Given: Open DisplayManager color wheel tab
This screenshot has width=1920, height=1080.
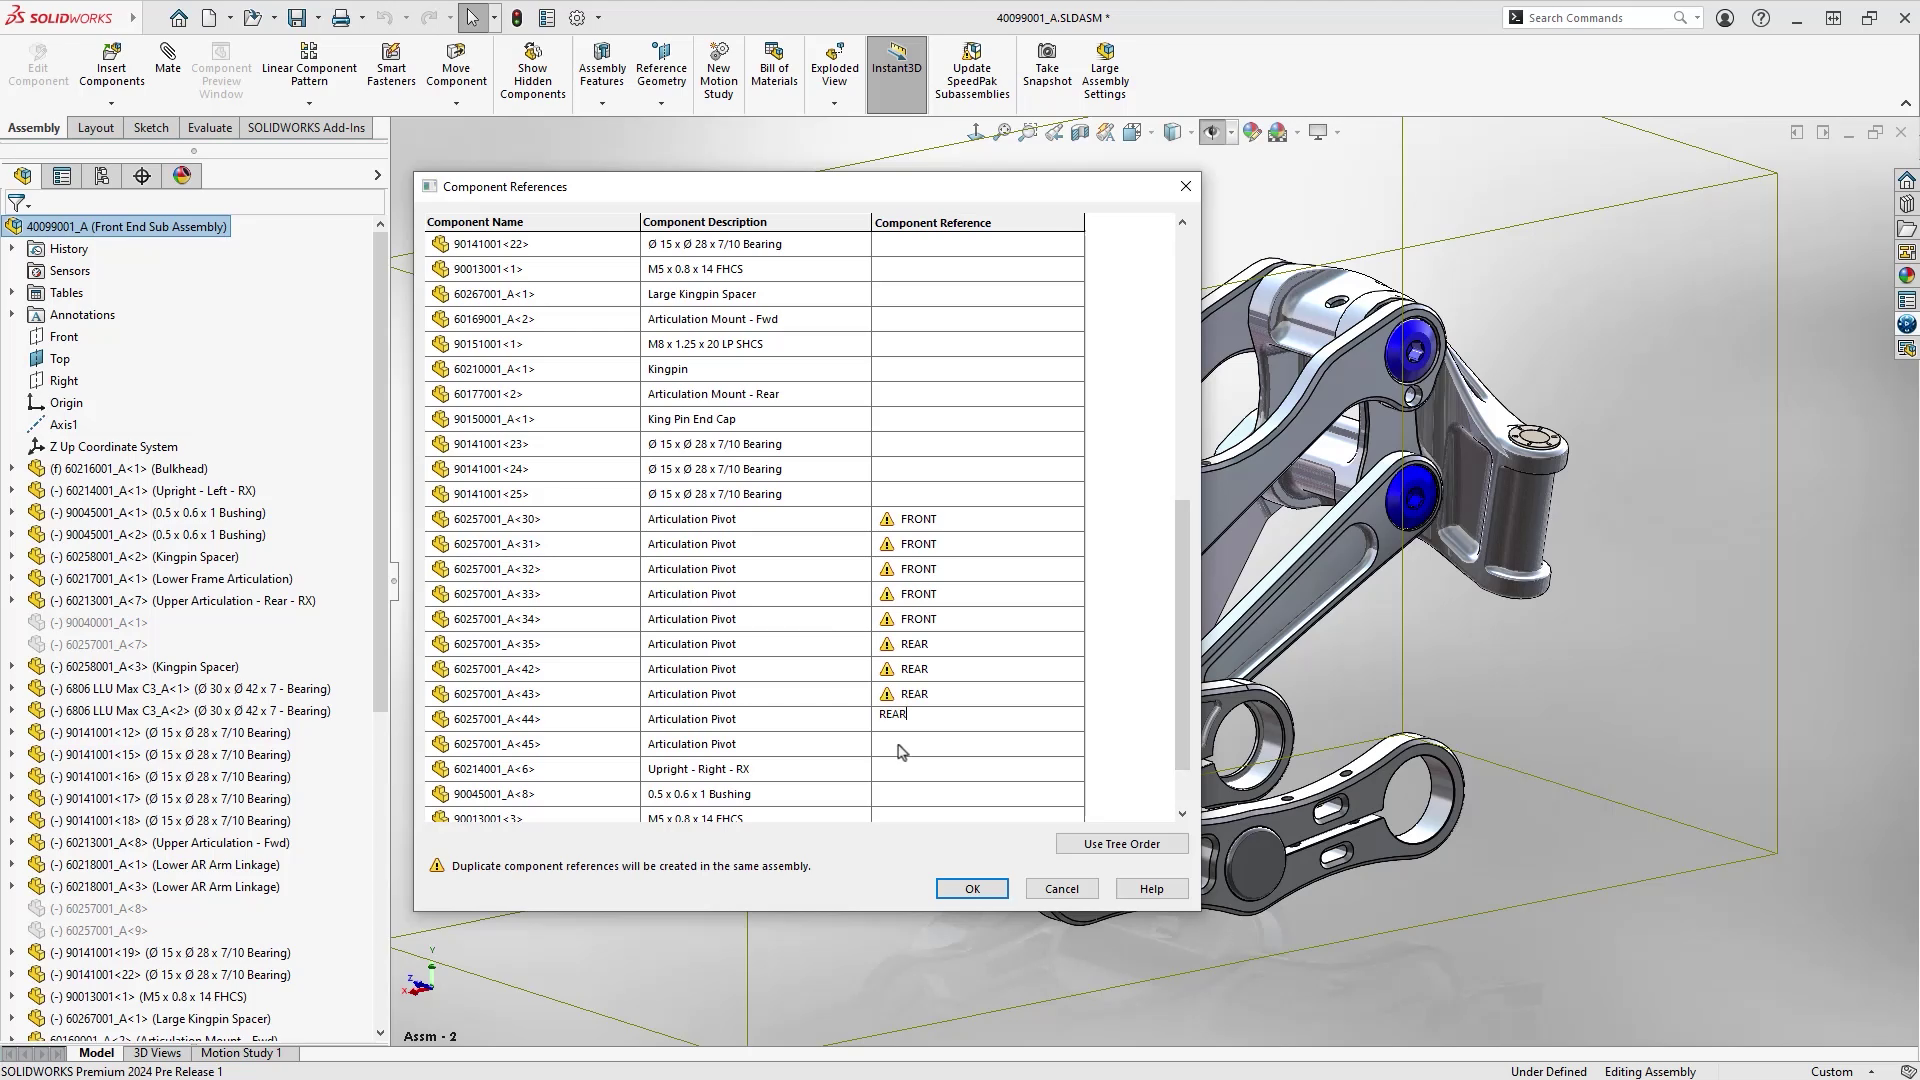Looking at the screenshot, I should [x=182, y=176].
